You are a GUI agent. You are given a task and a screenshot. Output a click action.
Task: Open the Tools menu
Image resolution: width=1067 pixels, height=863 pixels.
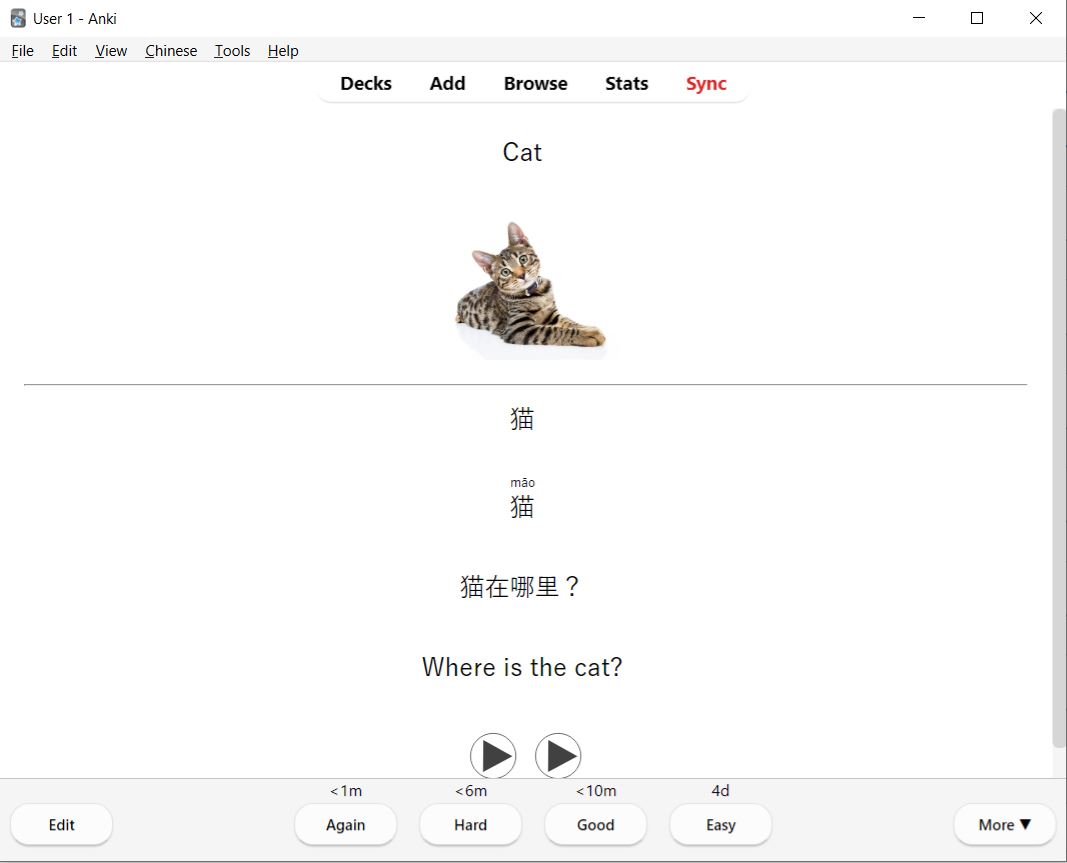point(232,51)
